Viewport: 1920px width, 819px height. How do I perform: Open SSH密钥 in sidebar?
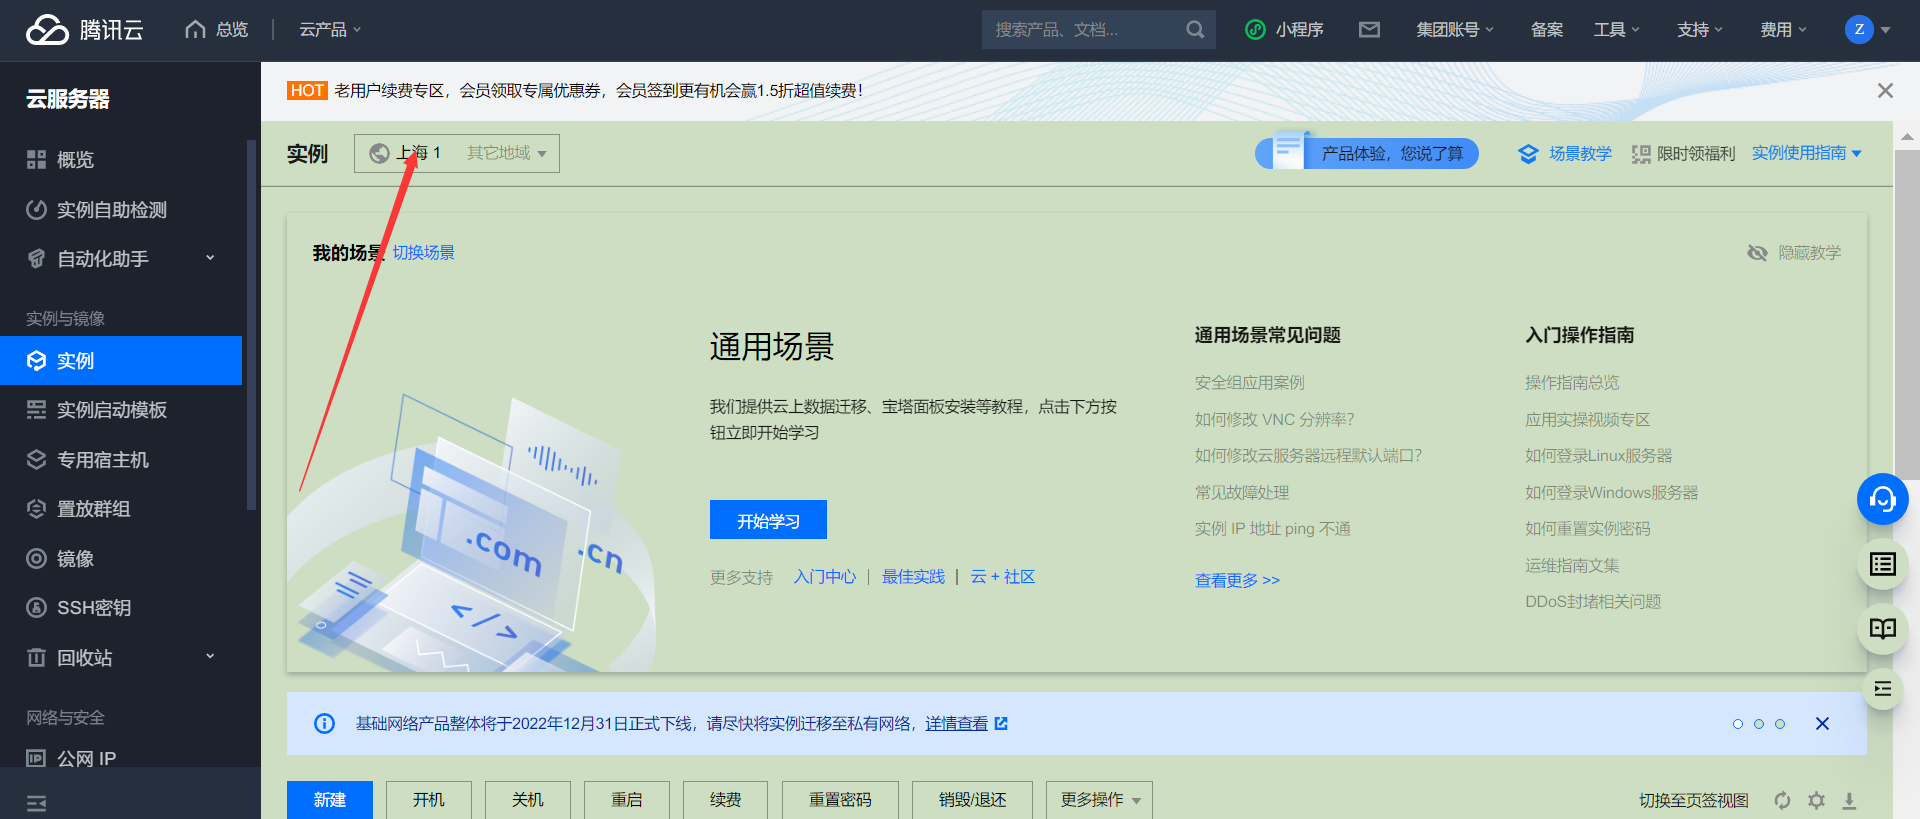click(x=121, y=608)
